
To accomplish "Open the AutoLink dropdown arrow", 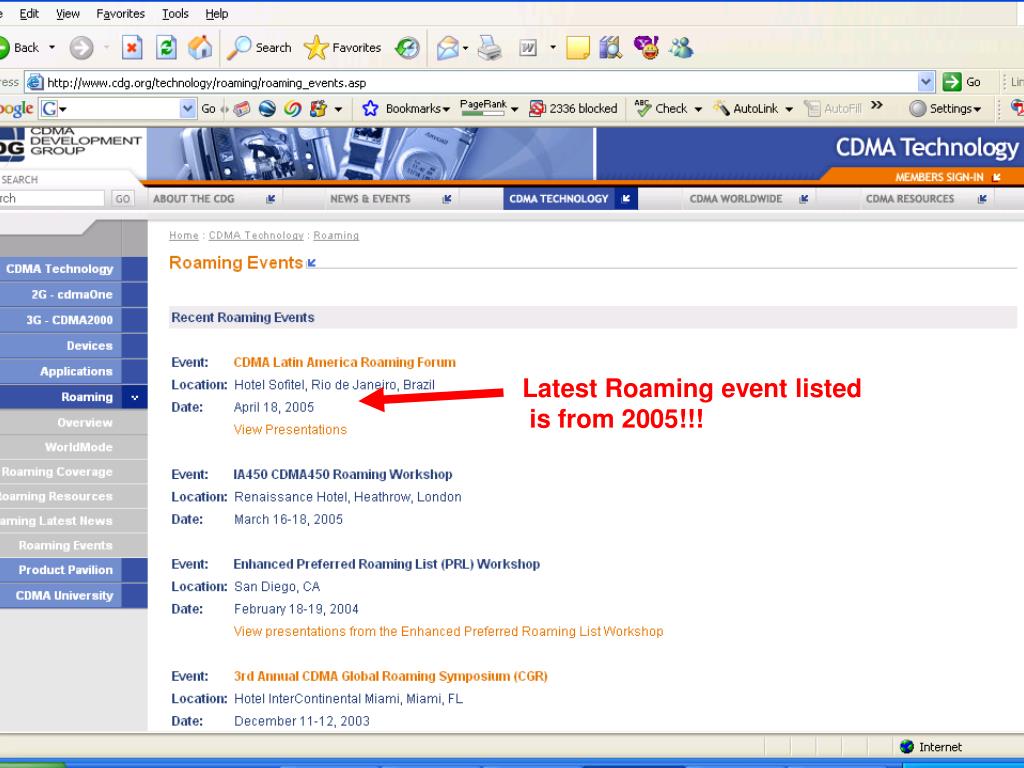I will pyautogui.click(x=789, y=109).
